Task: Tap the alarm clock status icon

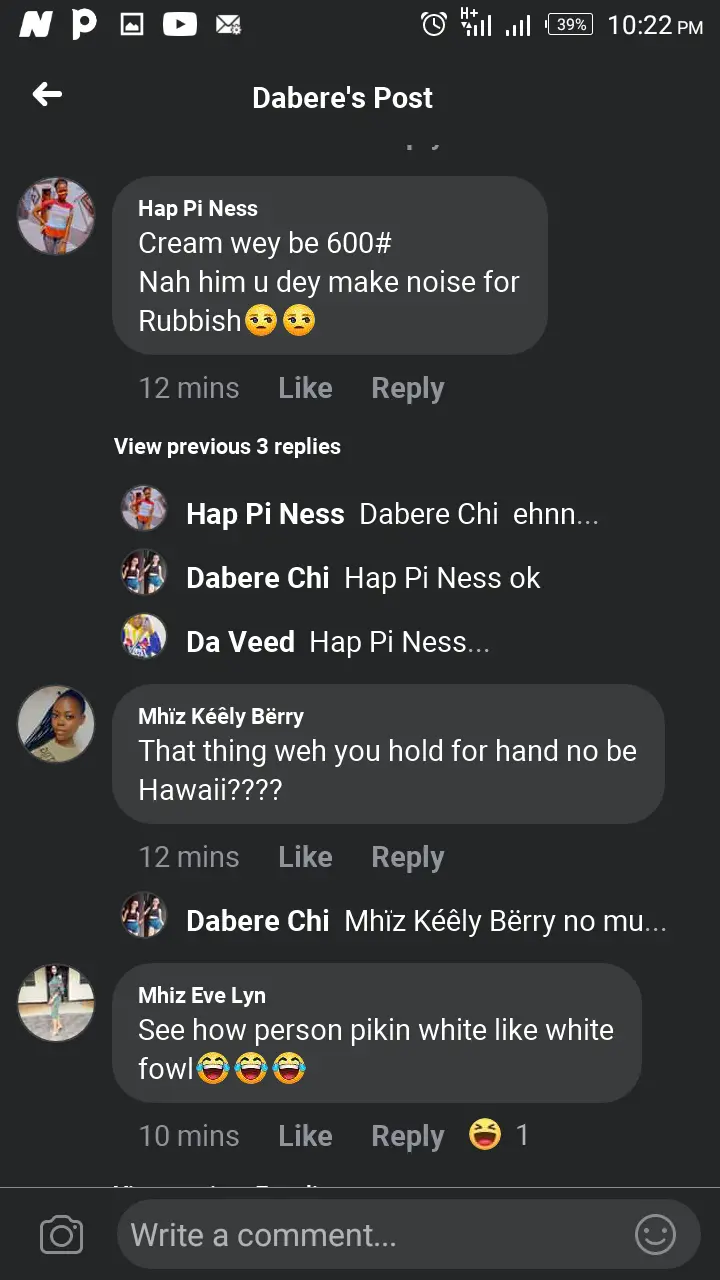Action: tap(434, 25)
